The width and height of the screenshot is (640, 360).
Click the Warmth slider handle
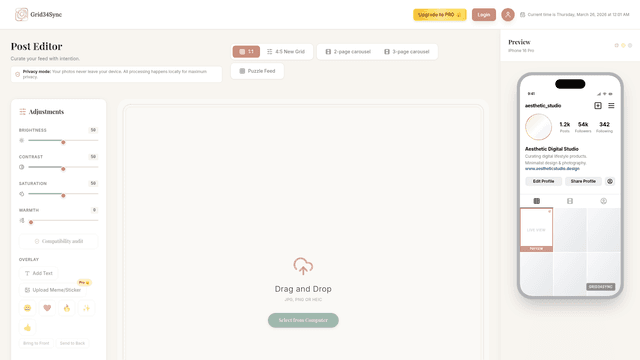click(31, 222)
